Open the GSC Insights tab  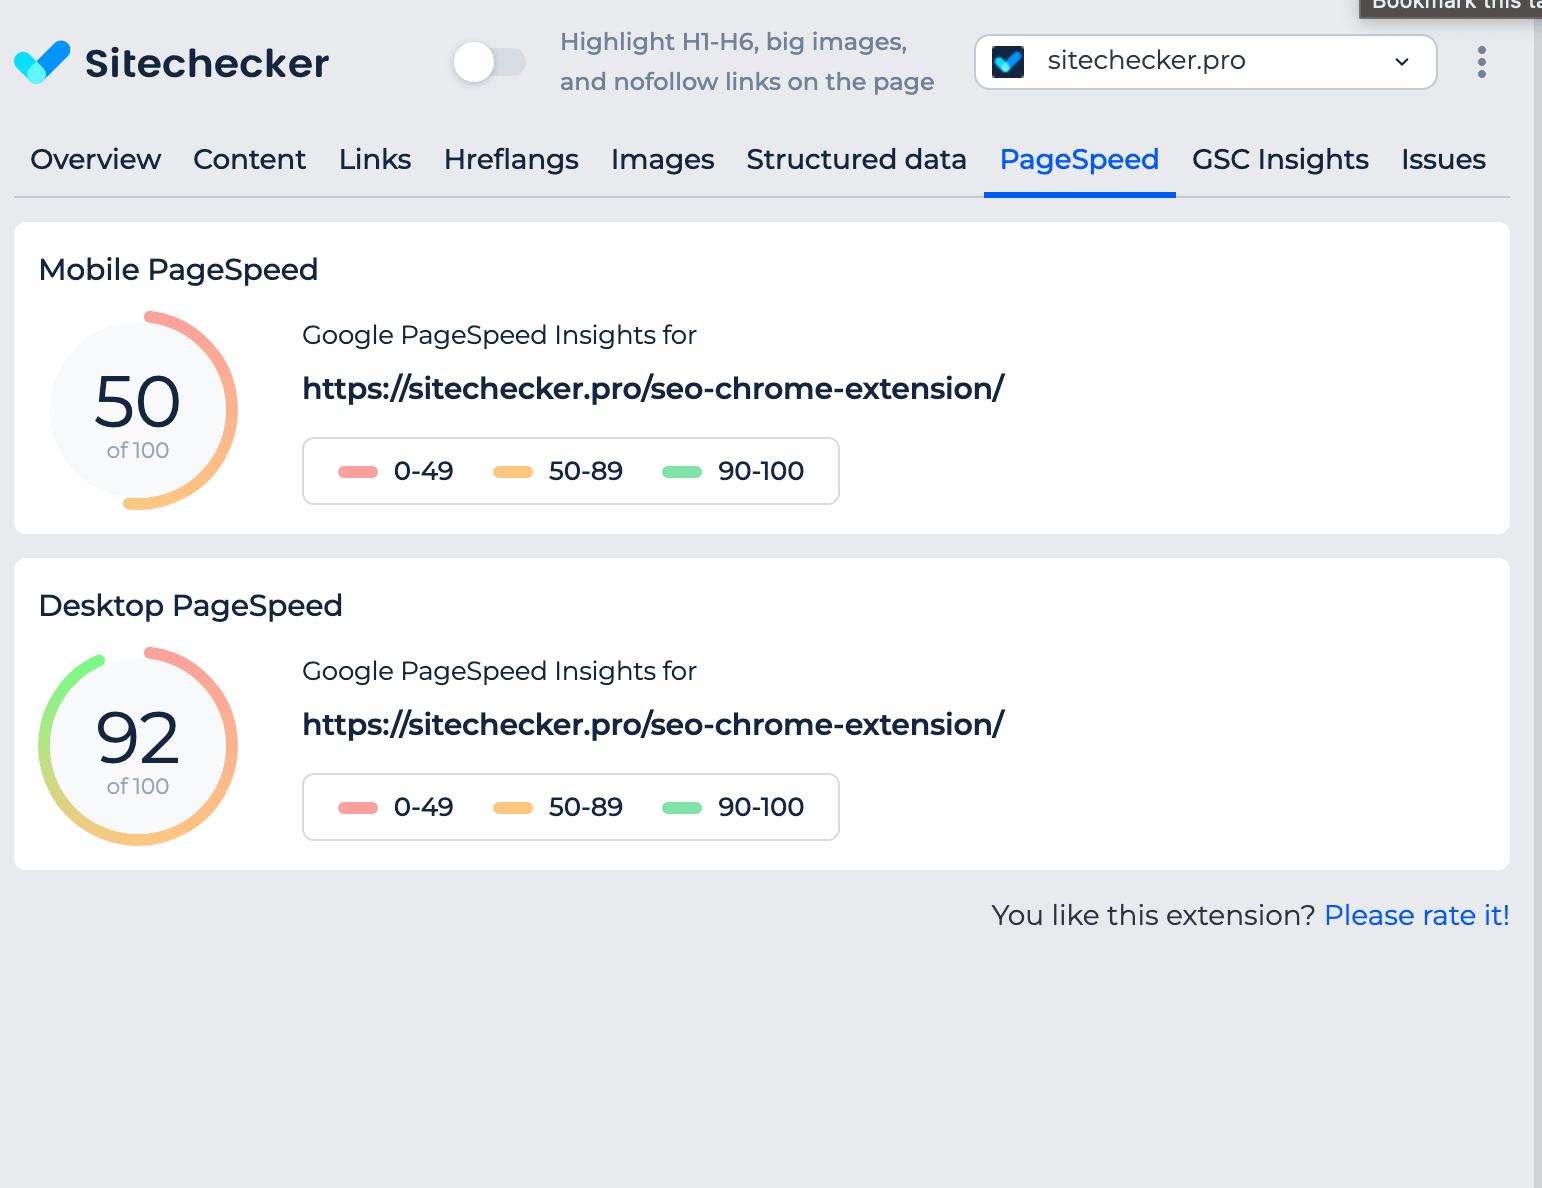click(1280, 160)
